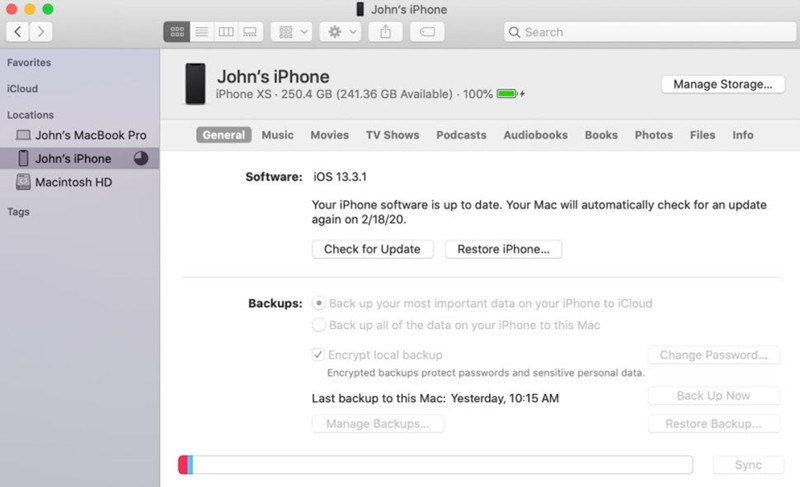Switch Finder to list view
The width and height of the screenshot is (800, 487).
pyautogui.click(x=202, y=32)
